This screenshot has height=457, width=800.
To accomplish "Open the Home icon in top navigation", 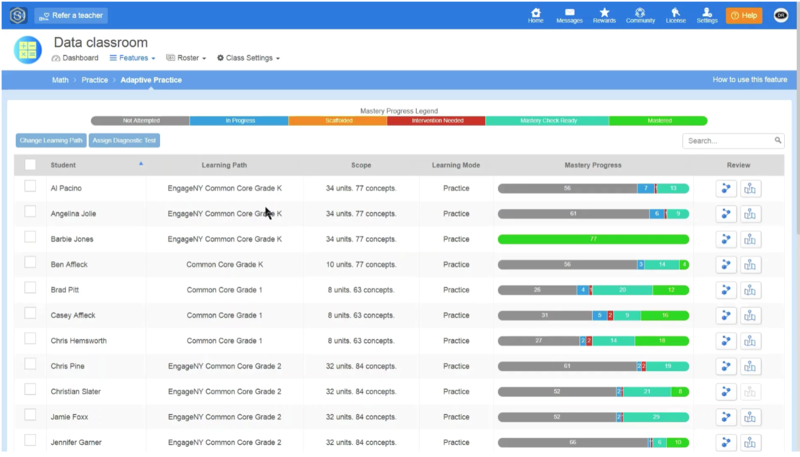I will (536, 15).
